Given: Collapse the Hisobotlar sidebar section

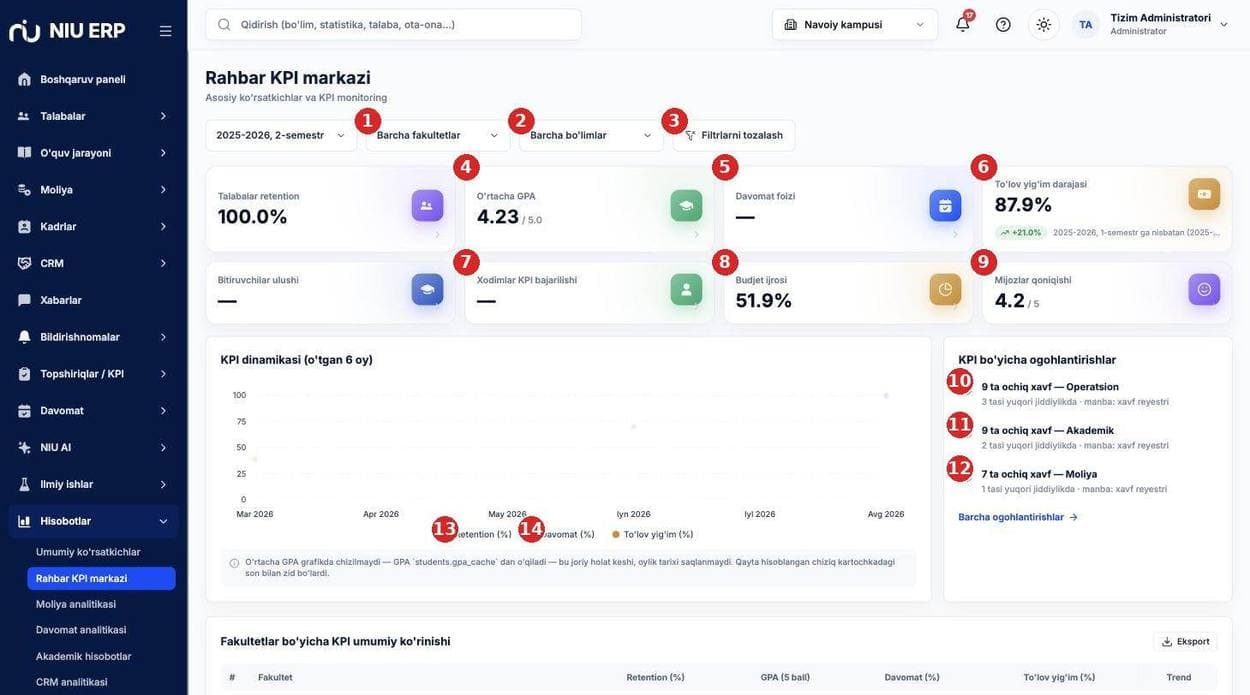Looking at the screenshot, I should [94, 521].
